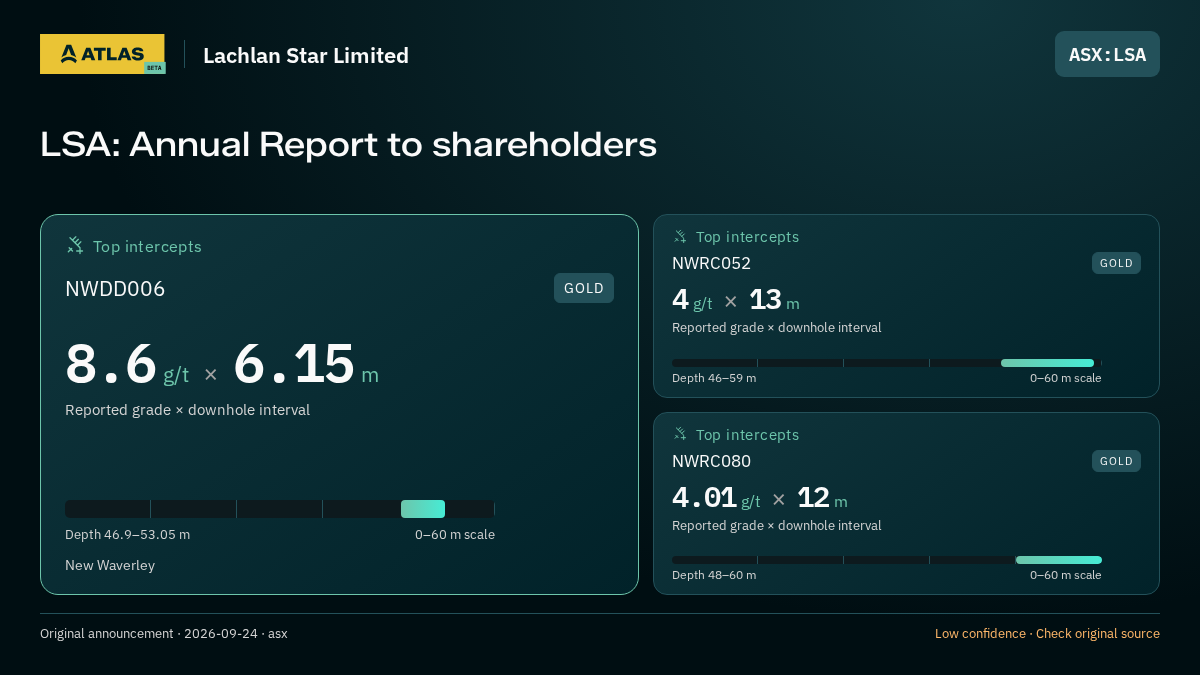Click the Lachlan Star Limited company name
1200x675 pixels.
click(x=306, y=56)
